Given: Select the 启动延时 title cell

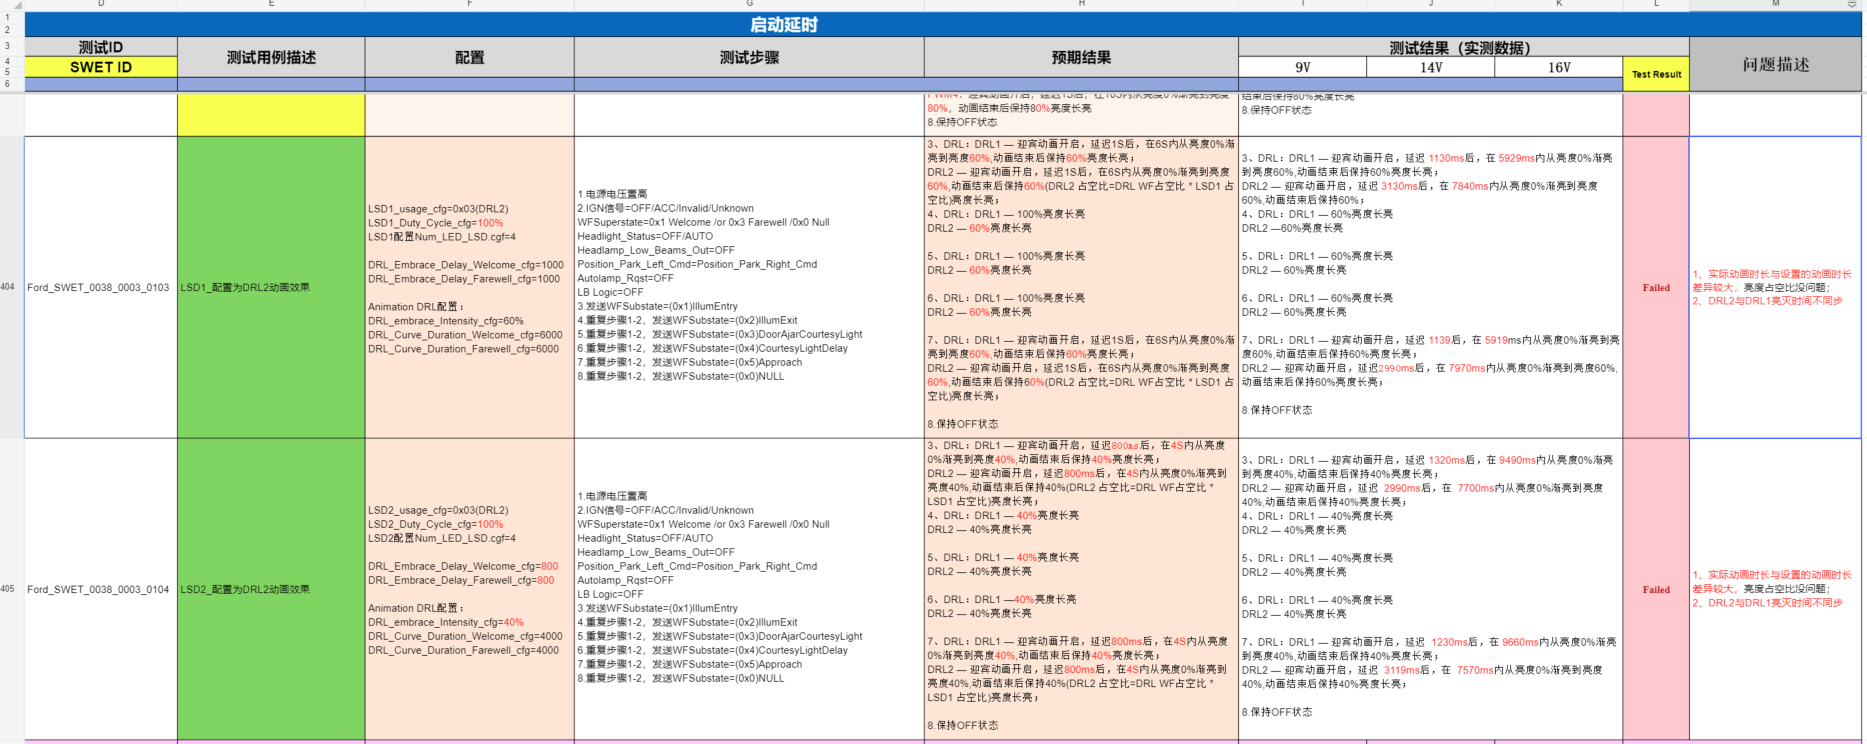Looking at the screenshot, I should [x=783, y=25].
